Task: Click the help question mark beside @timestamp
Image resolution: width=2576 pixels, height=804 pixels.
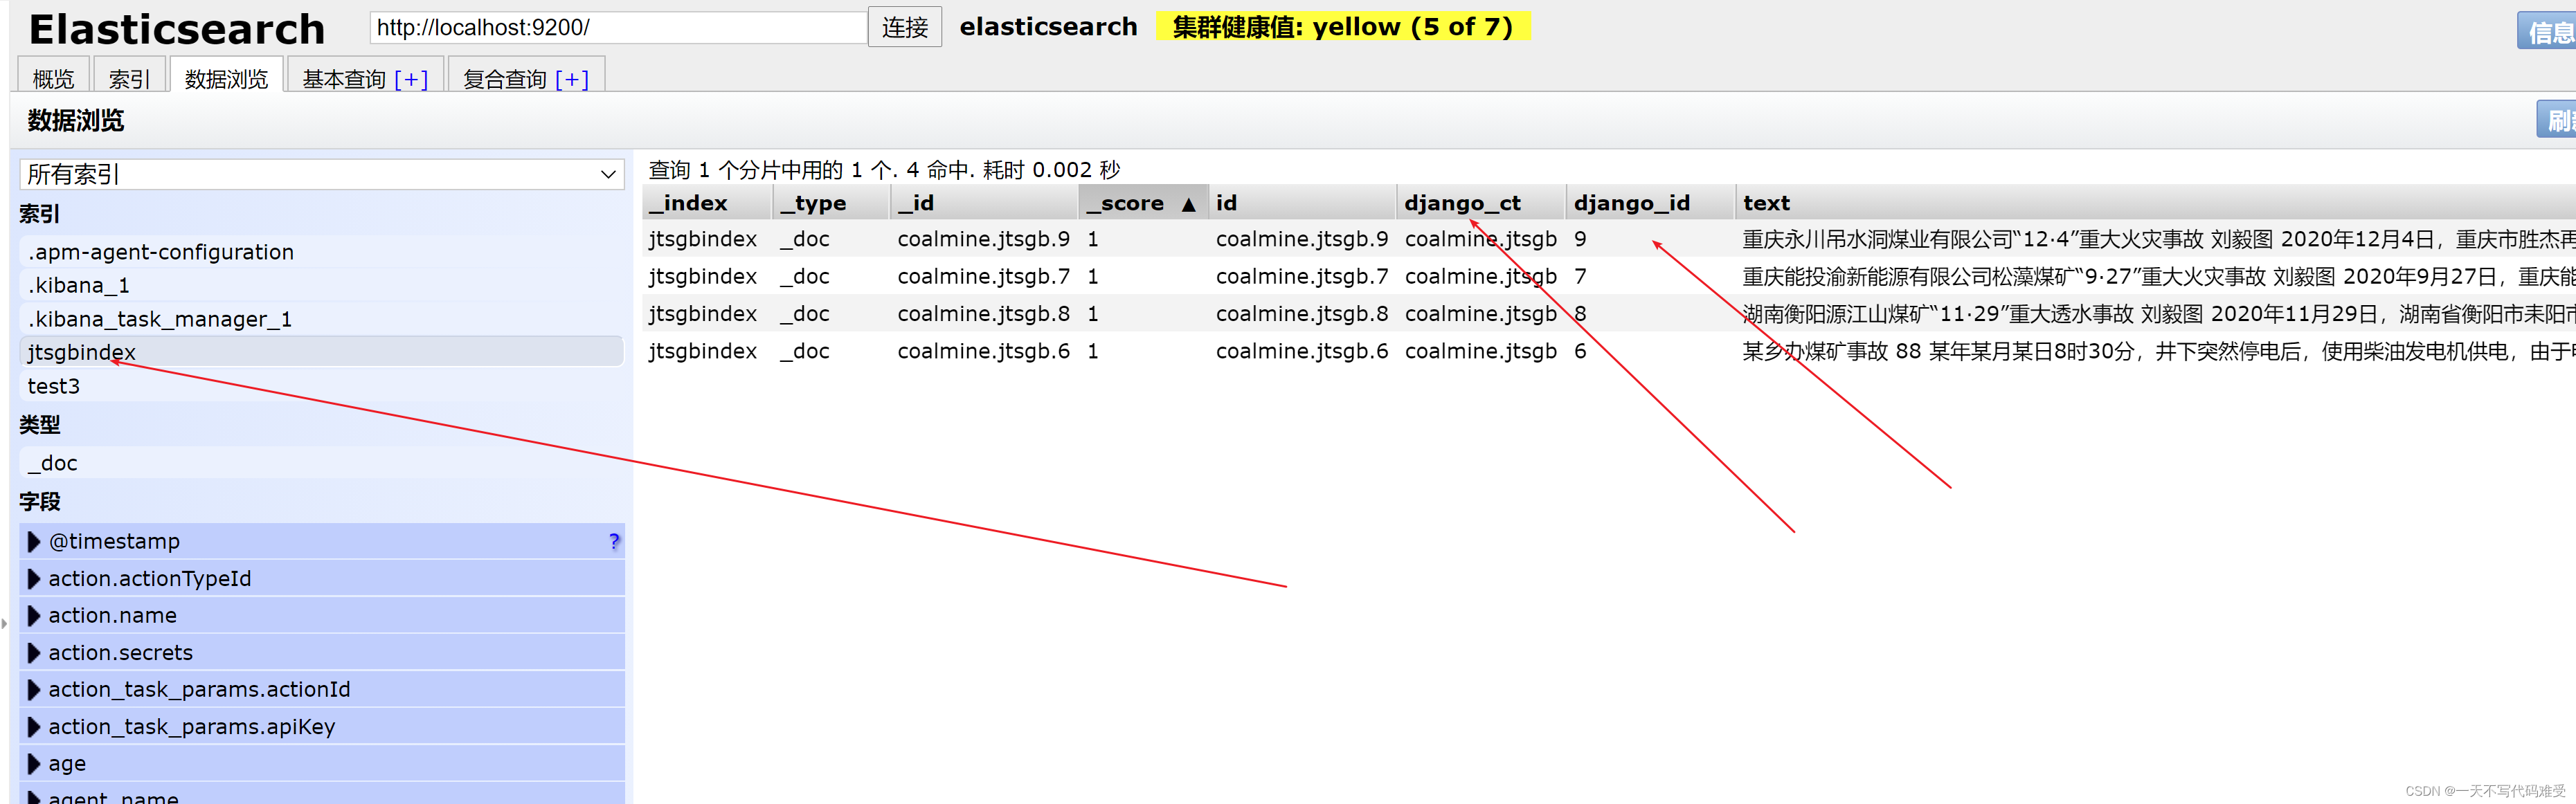Action: coord(614,541)
